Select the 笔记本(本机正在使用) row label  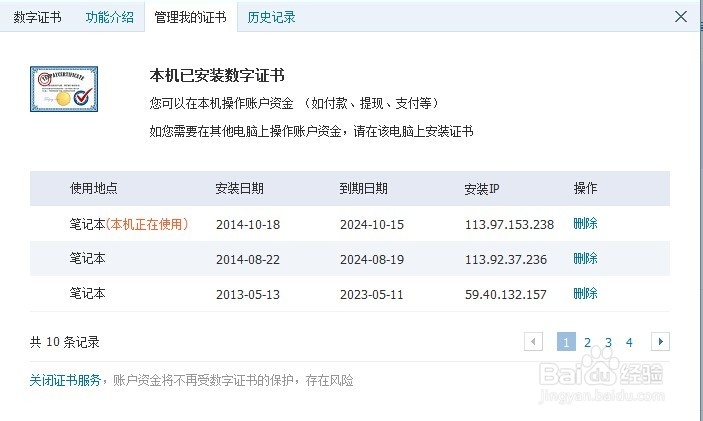[129, 224]
